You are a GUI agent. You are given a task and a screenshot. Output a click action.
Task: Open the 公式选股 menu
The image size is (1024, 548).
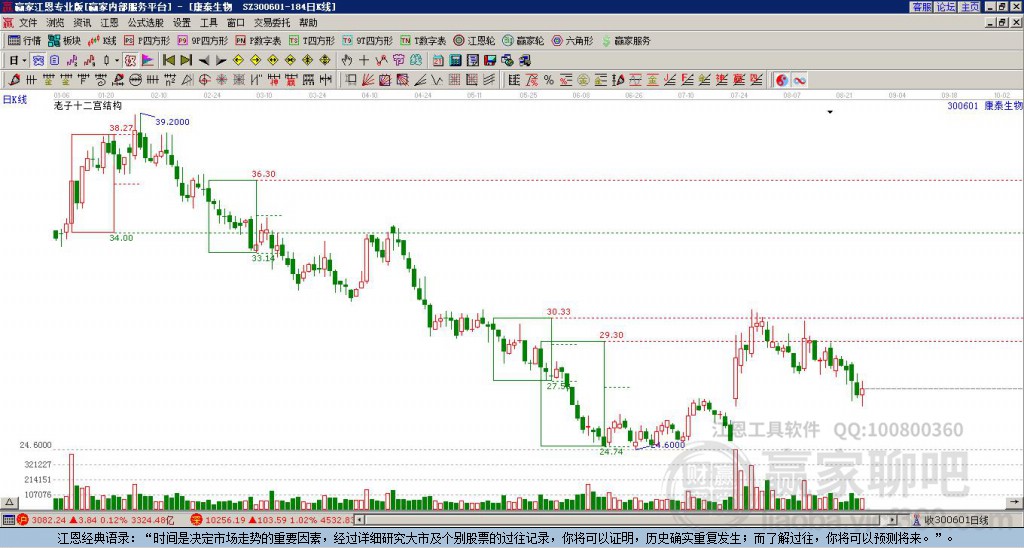coord(146,23)
